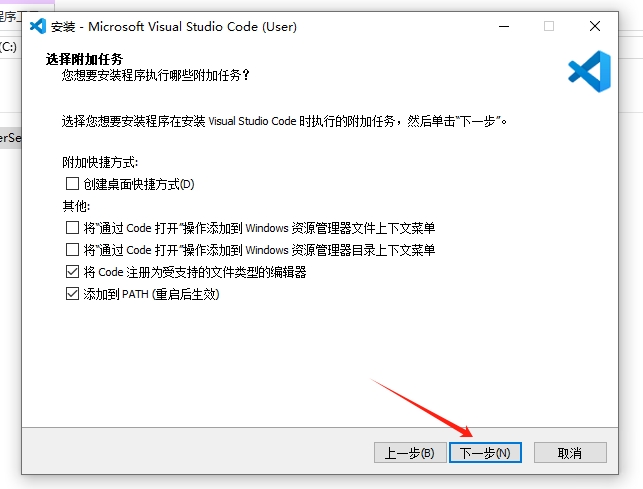Enable create desktop shortcut checkbox
The width and height of the screenshot is (643, 489).
coord(72,184)
